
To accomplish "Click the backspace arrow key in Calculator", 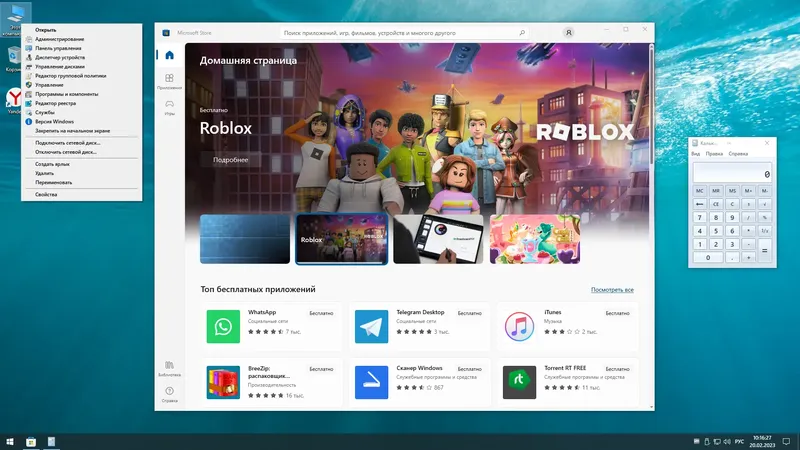I will pyautogui.click(x=699, y=204).
